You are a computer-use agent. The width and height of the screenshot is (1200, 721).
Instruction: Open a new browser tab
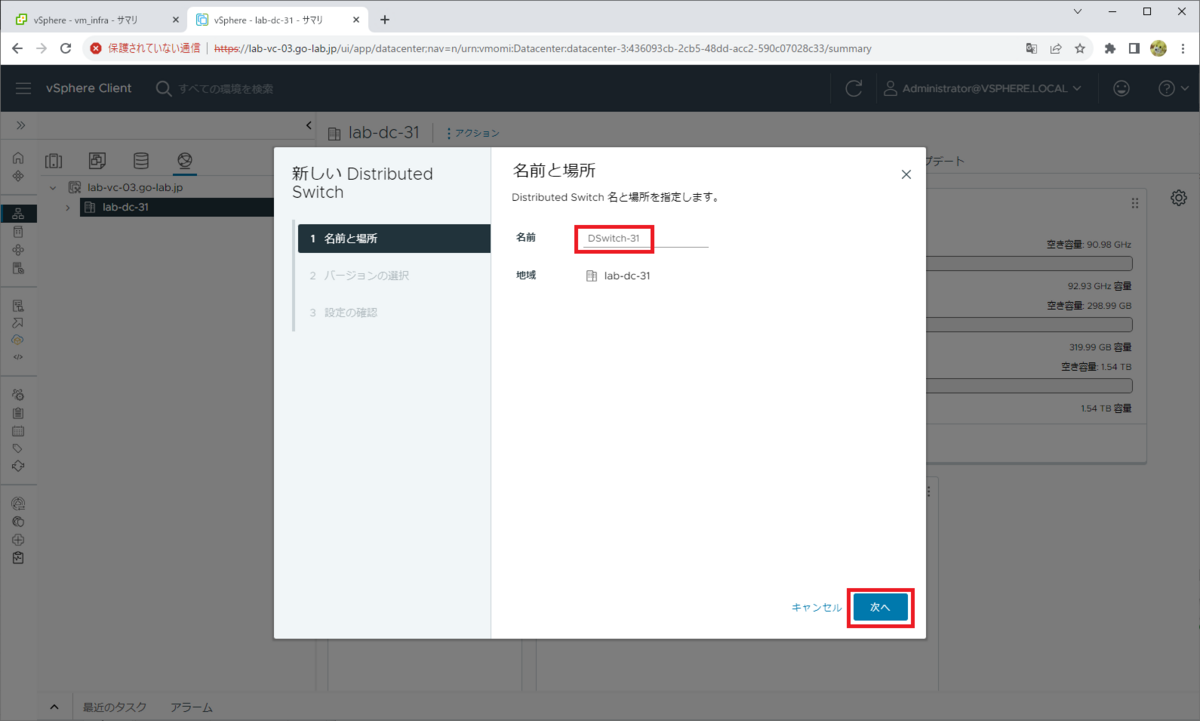coord(385,19)
